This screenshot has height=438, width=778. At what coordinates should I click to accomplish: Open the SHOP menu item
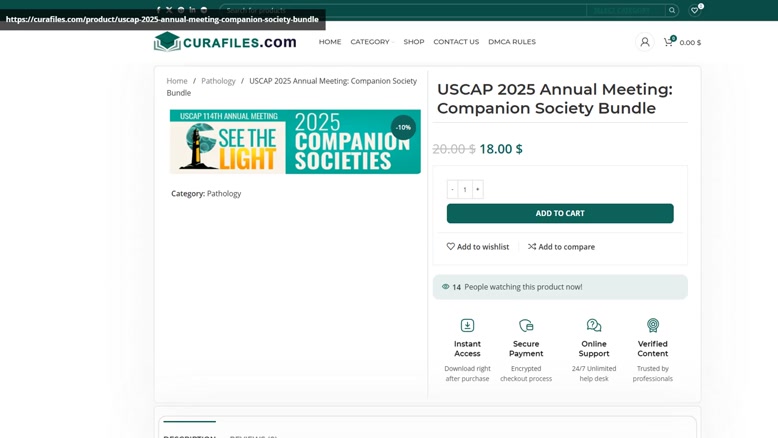point(414,42)
